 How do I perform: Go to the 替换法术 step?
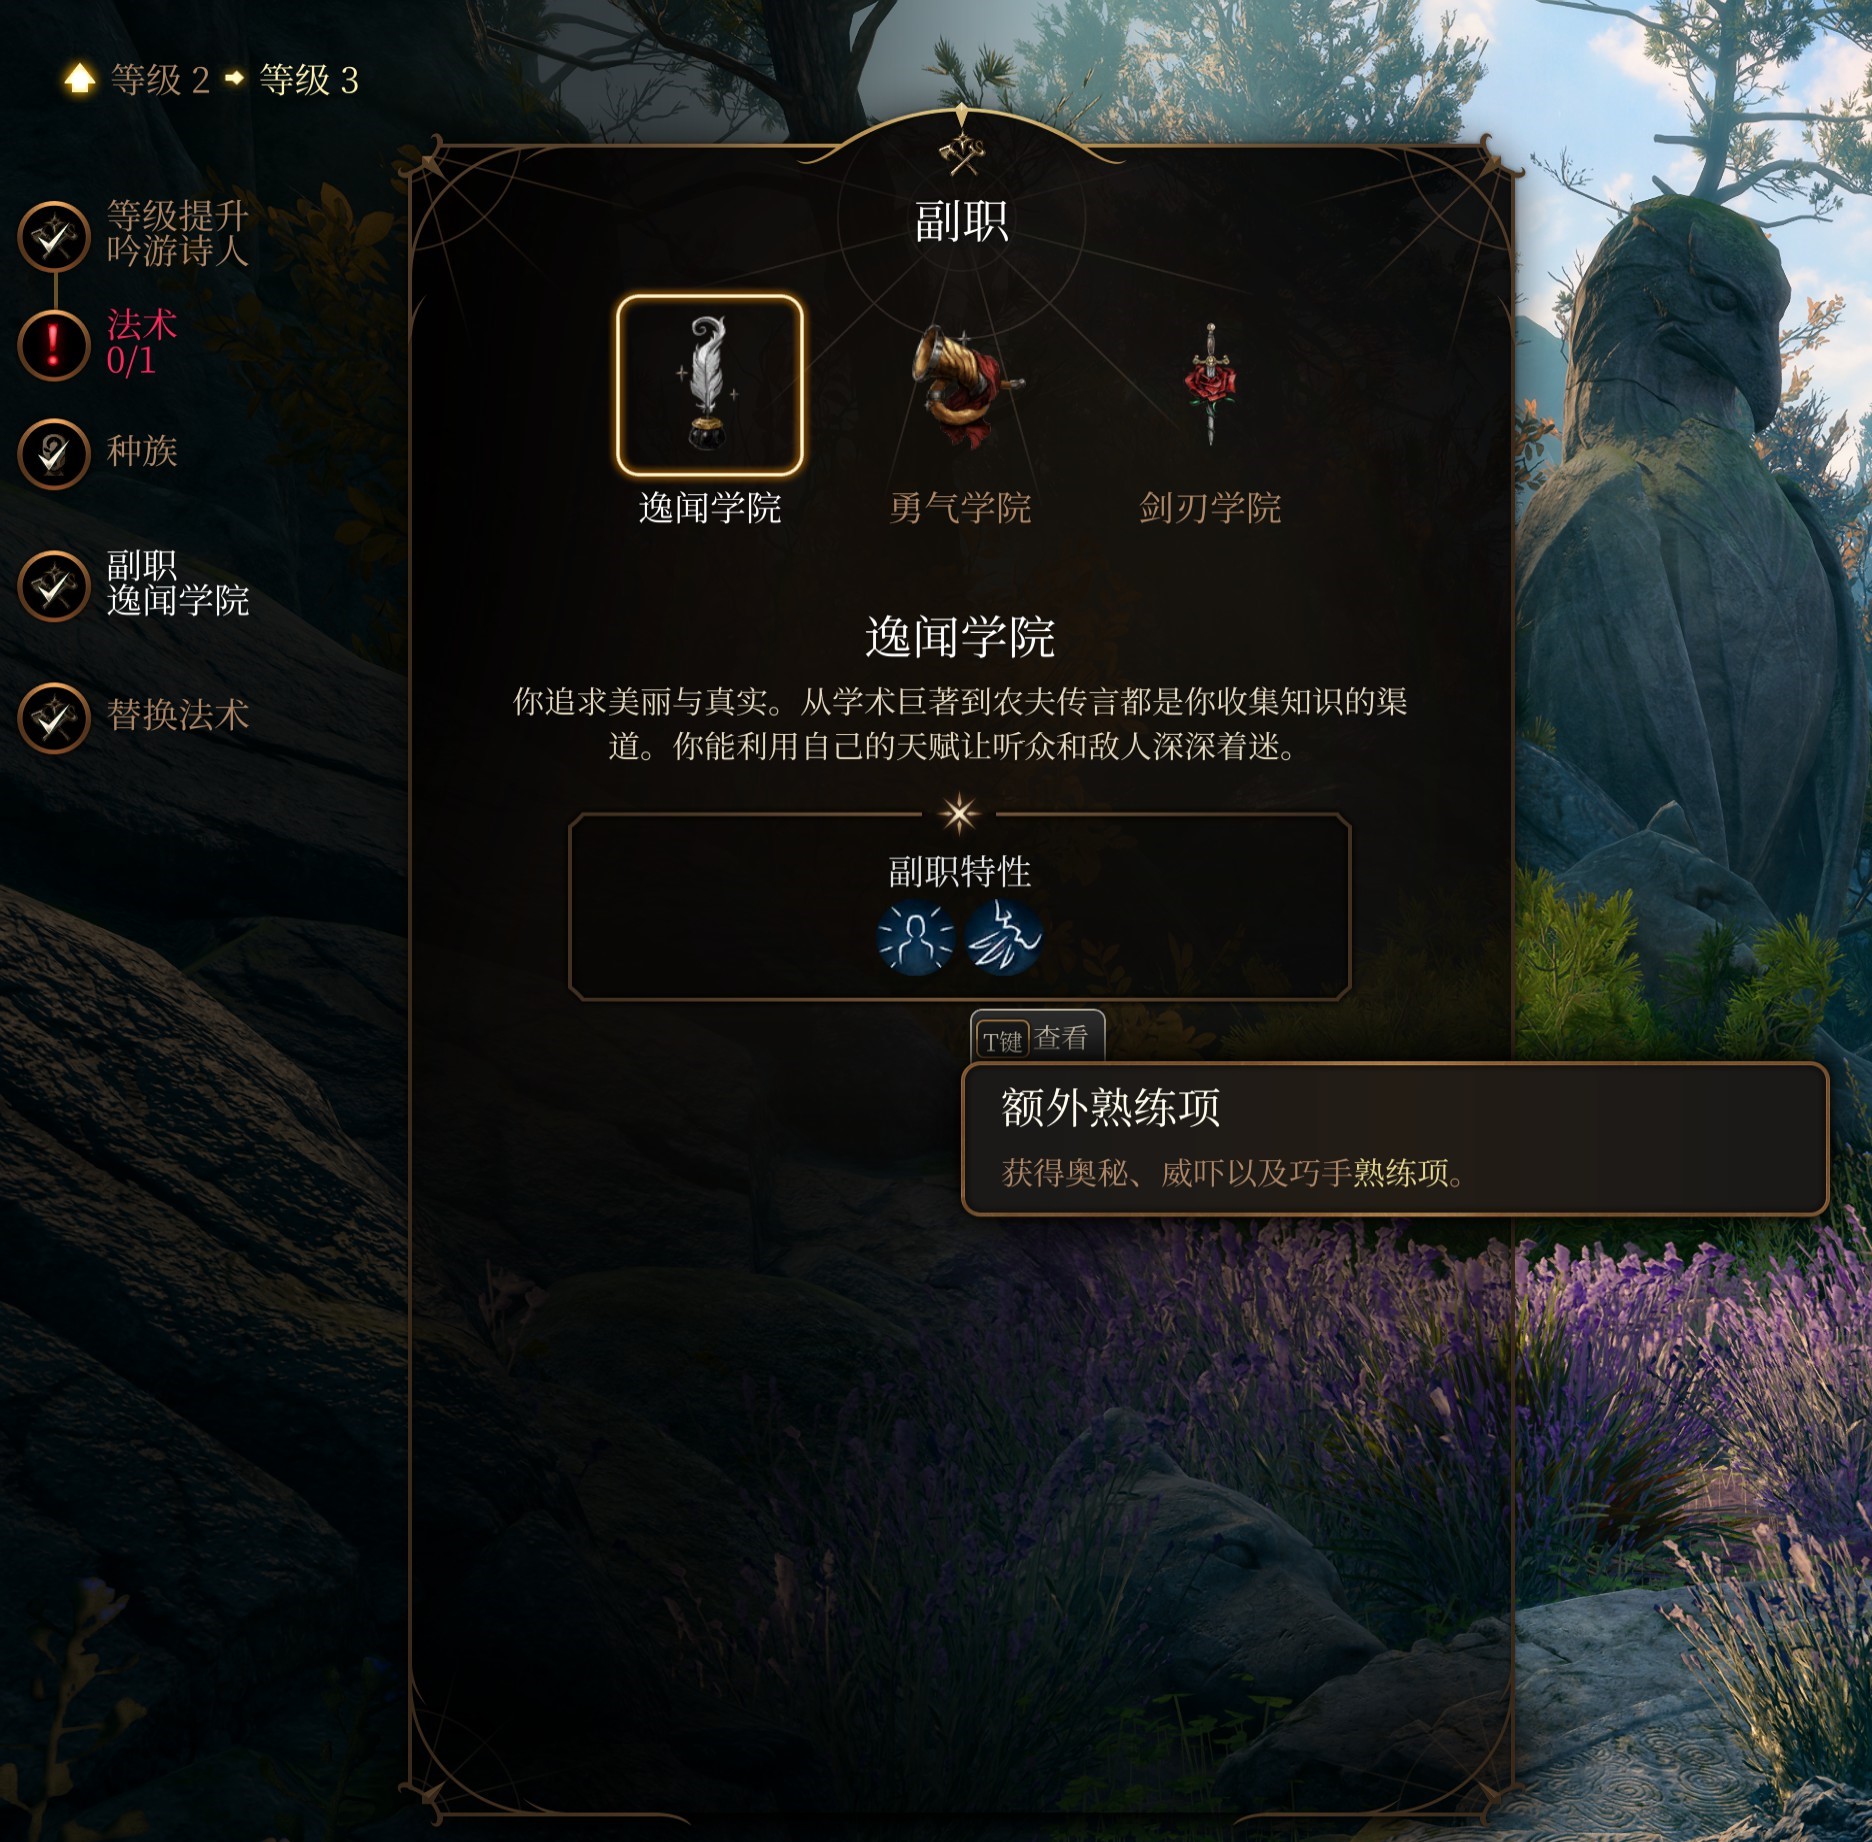pos(134,717)
